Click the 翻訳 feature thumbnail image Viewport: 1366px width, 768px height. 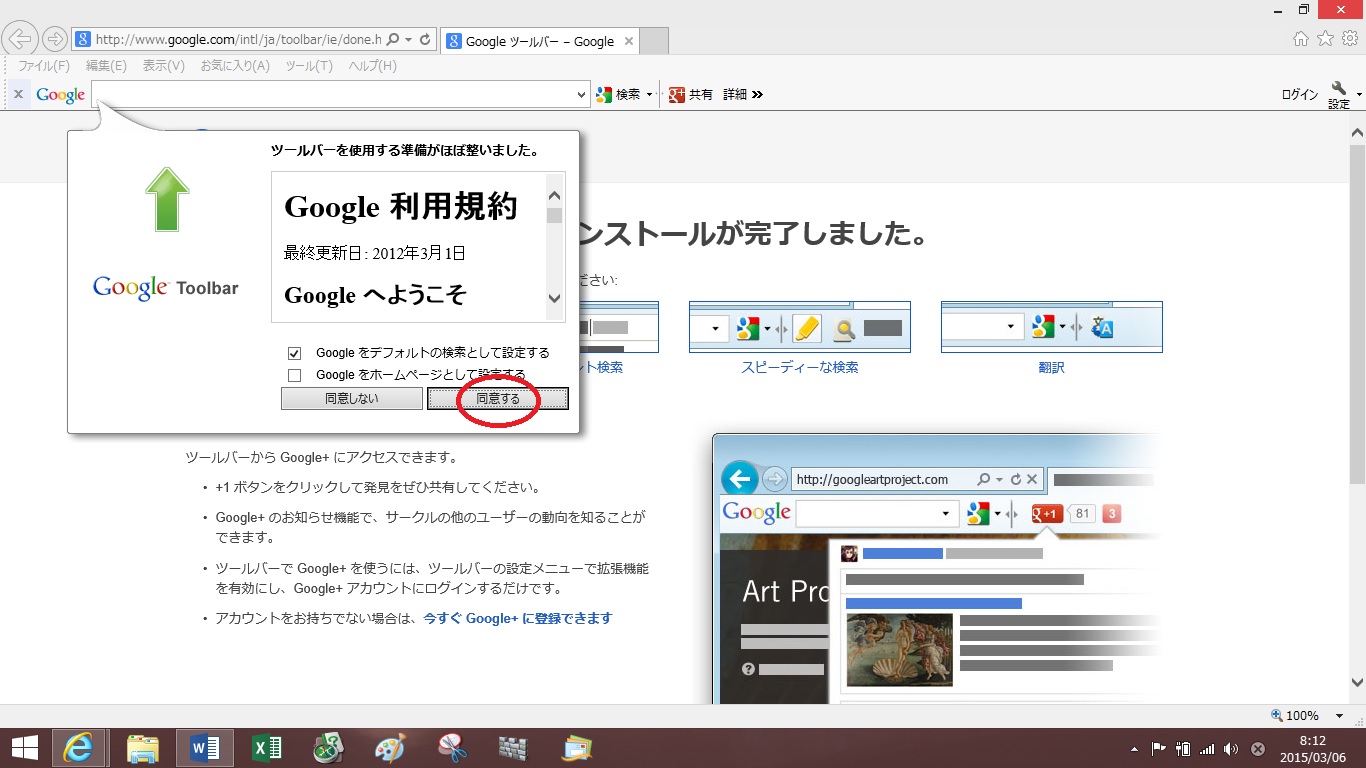pos(1052,327)
